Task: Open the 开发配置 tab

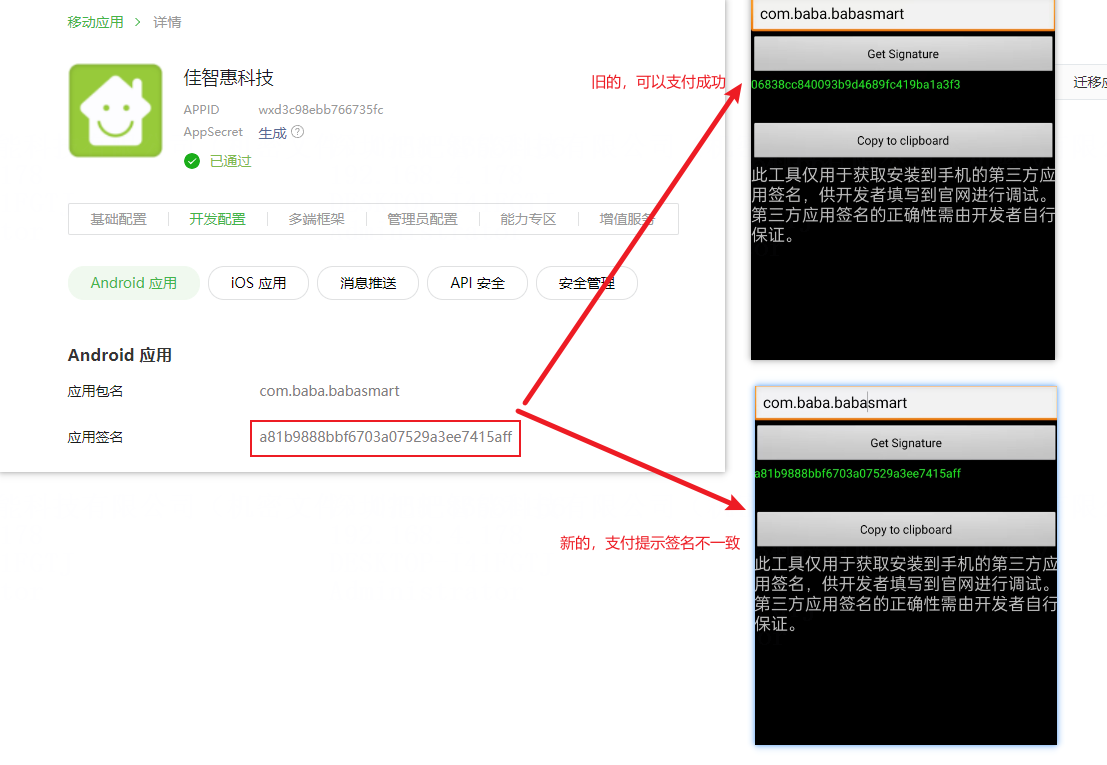Action: 217,219
